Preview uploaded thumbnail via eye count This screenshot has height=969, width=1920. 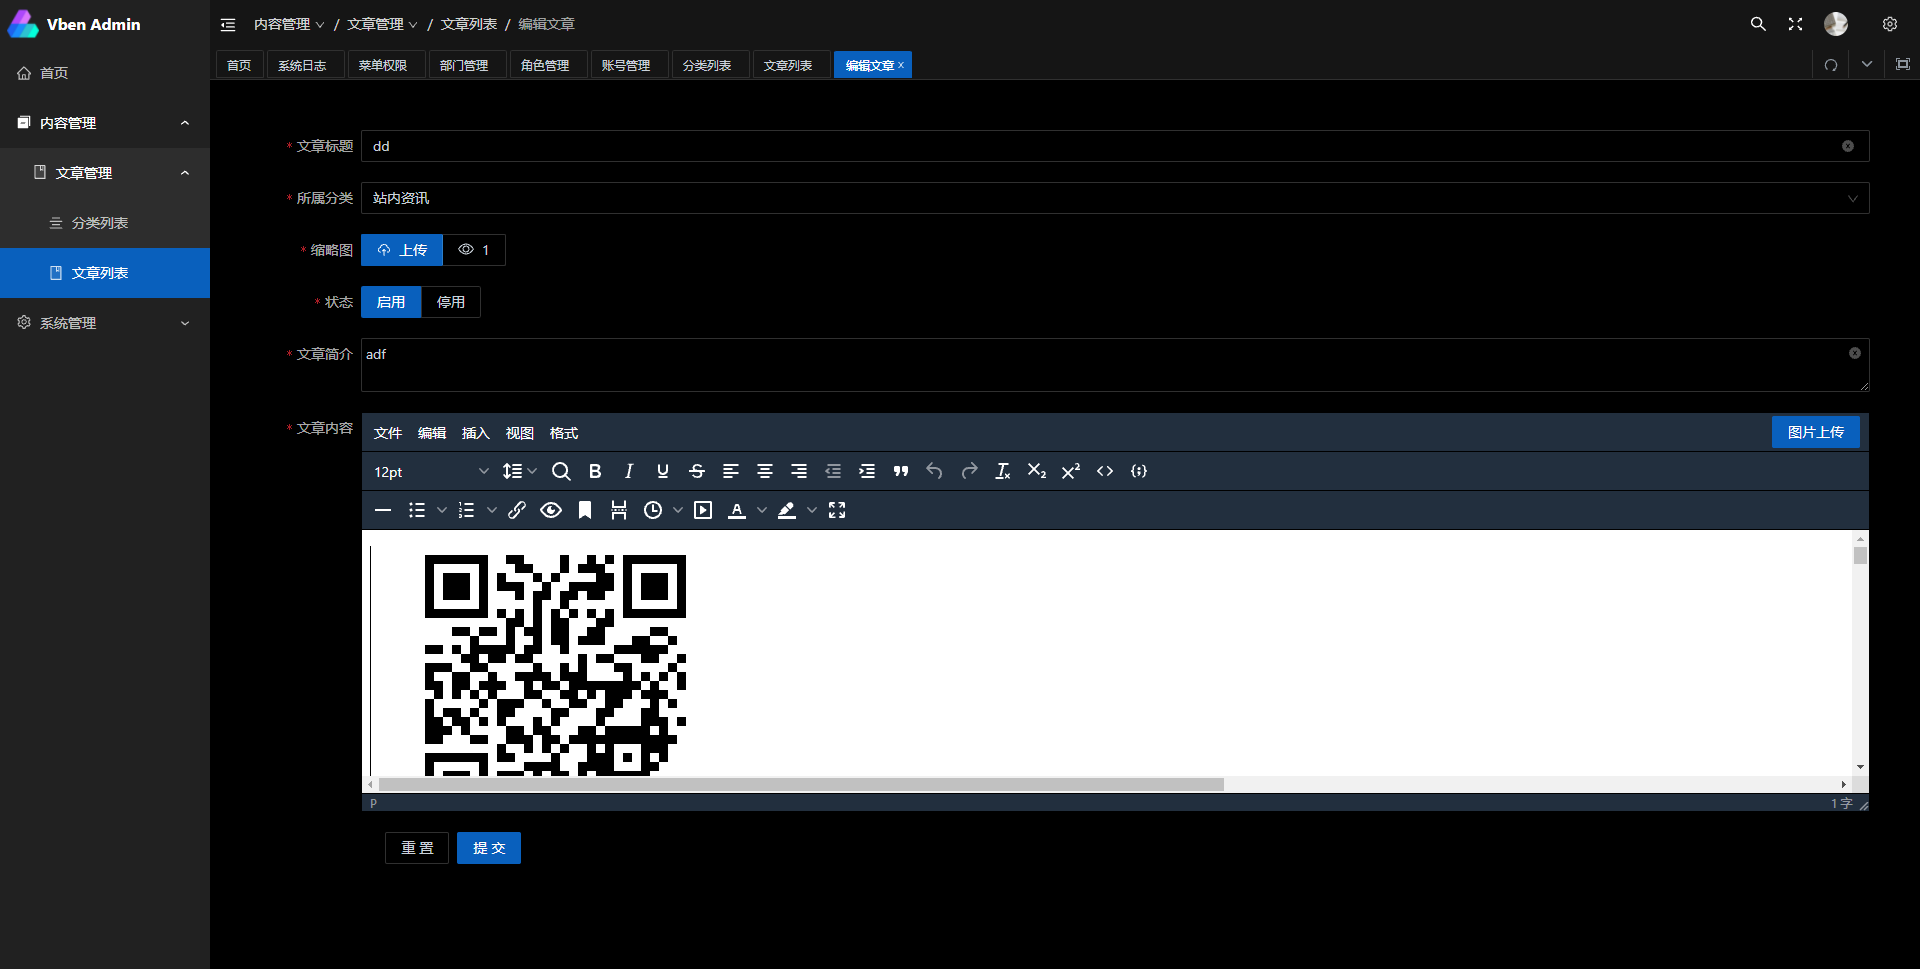474,250
